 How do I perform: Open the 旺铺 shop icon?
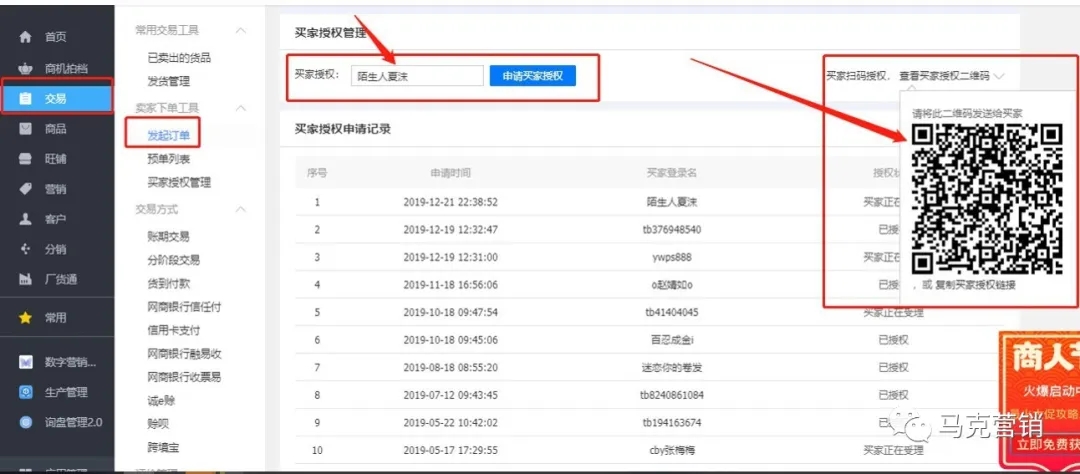26,159
